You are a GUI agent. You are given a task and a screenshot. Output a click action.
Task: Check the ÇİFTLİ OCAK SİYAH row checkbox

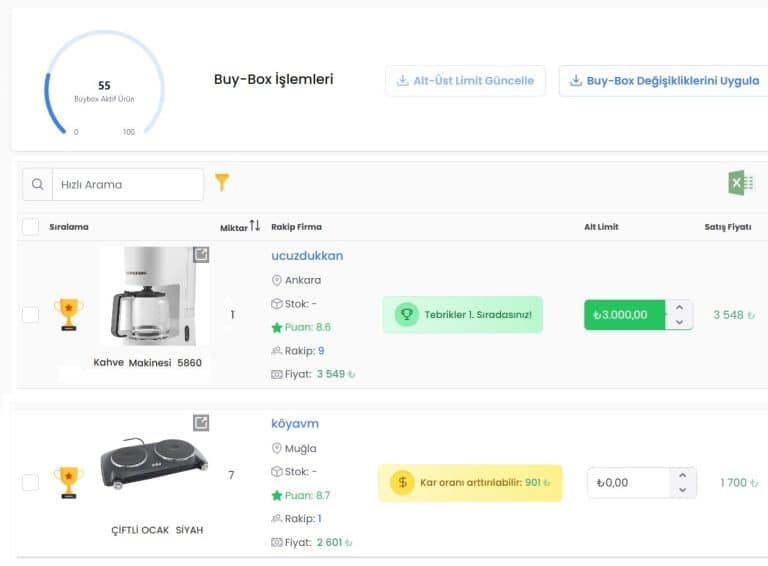click(x=30, y=483)
